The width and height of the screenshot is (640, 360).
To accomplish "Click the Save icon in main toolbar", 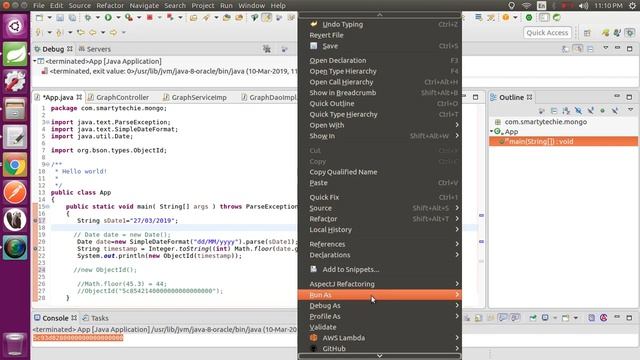I will [x=60, y=18].
